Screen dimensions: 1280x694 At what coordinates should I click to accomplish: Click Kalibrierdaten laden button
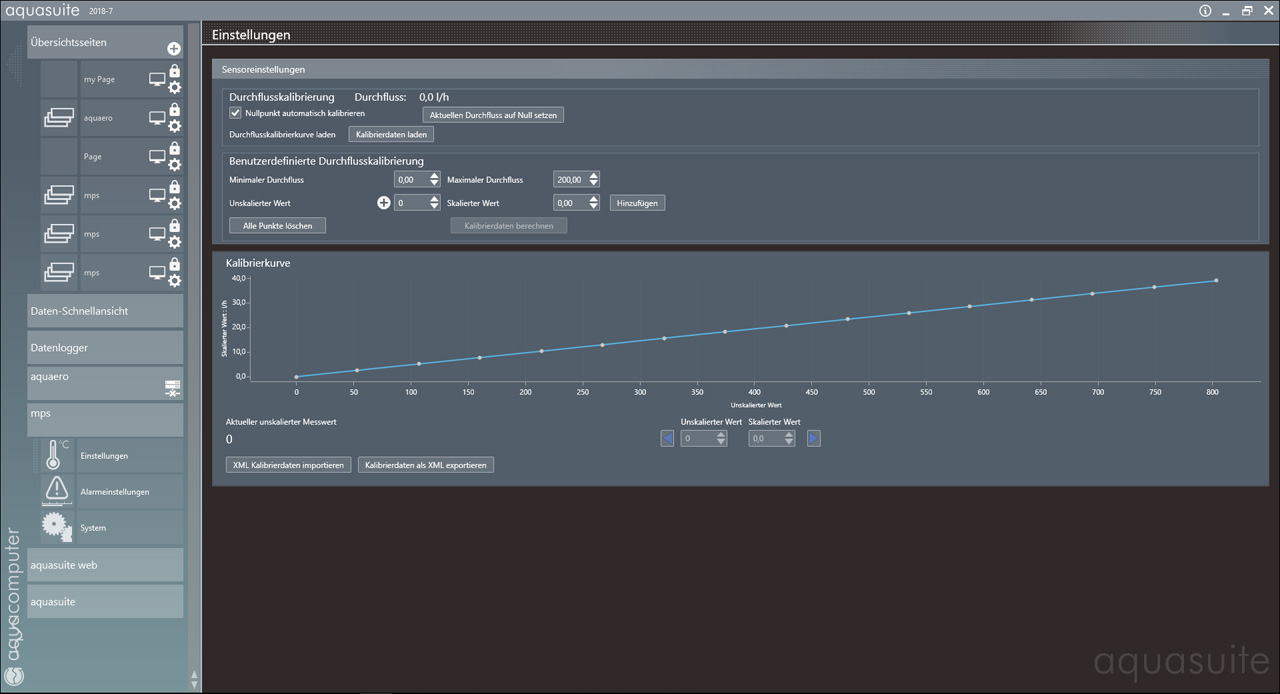[391, 134]
